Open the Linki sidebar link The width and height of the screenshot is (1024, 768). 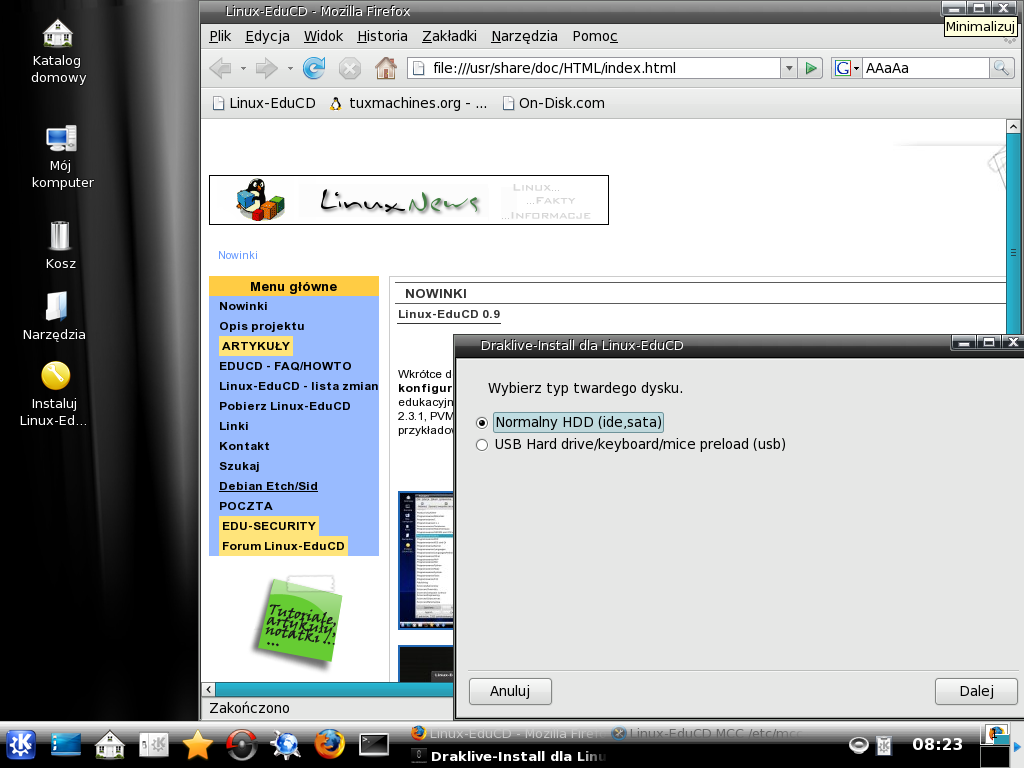click(x=234, y=426)
